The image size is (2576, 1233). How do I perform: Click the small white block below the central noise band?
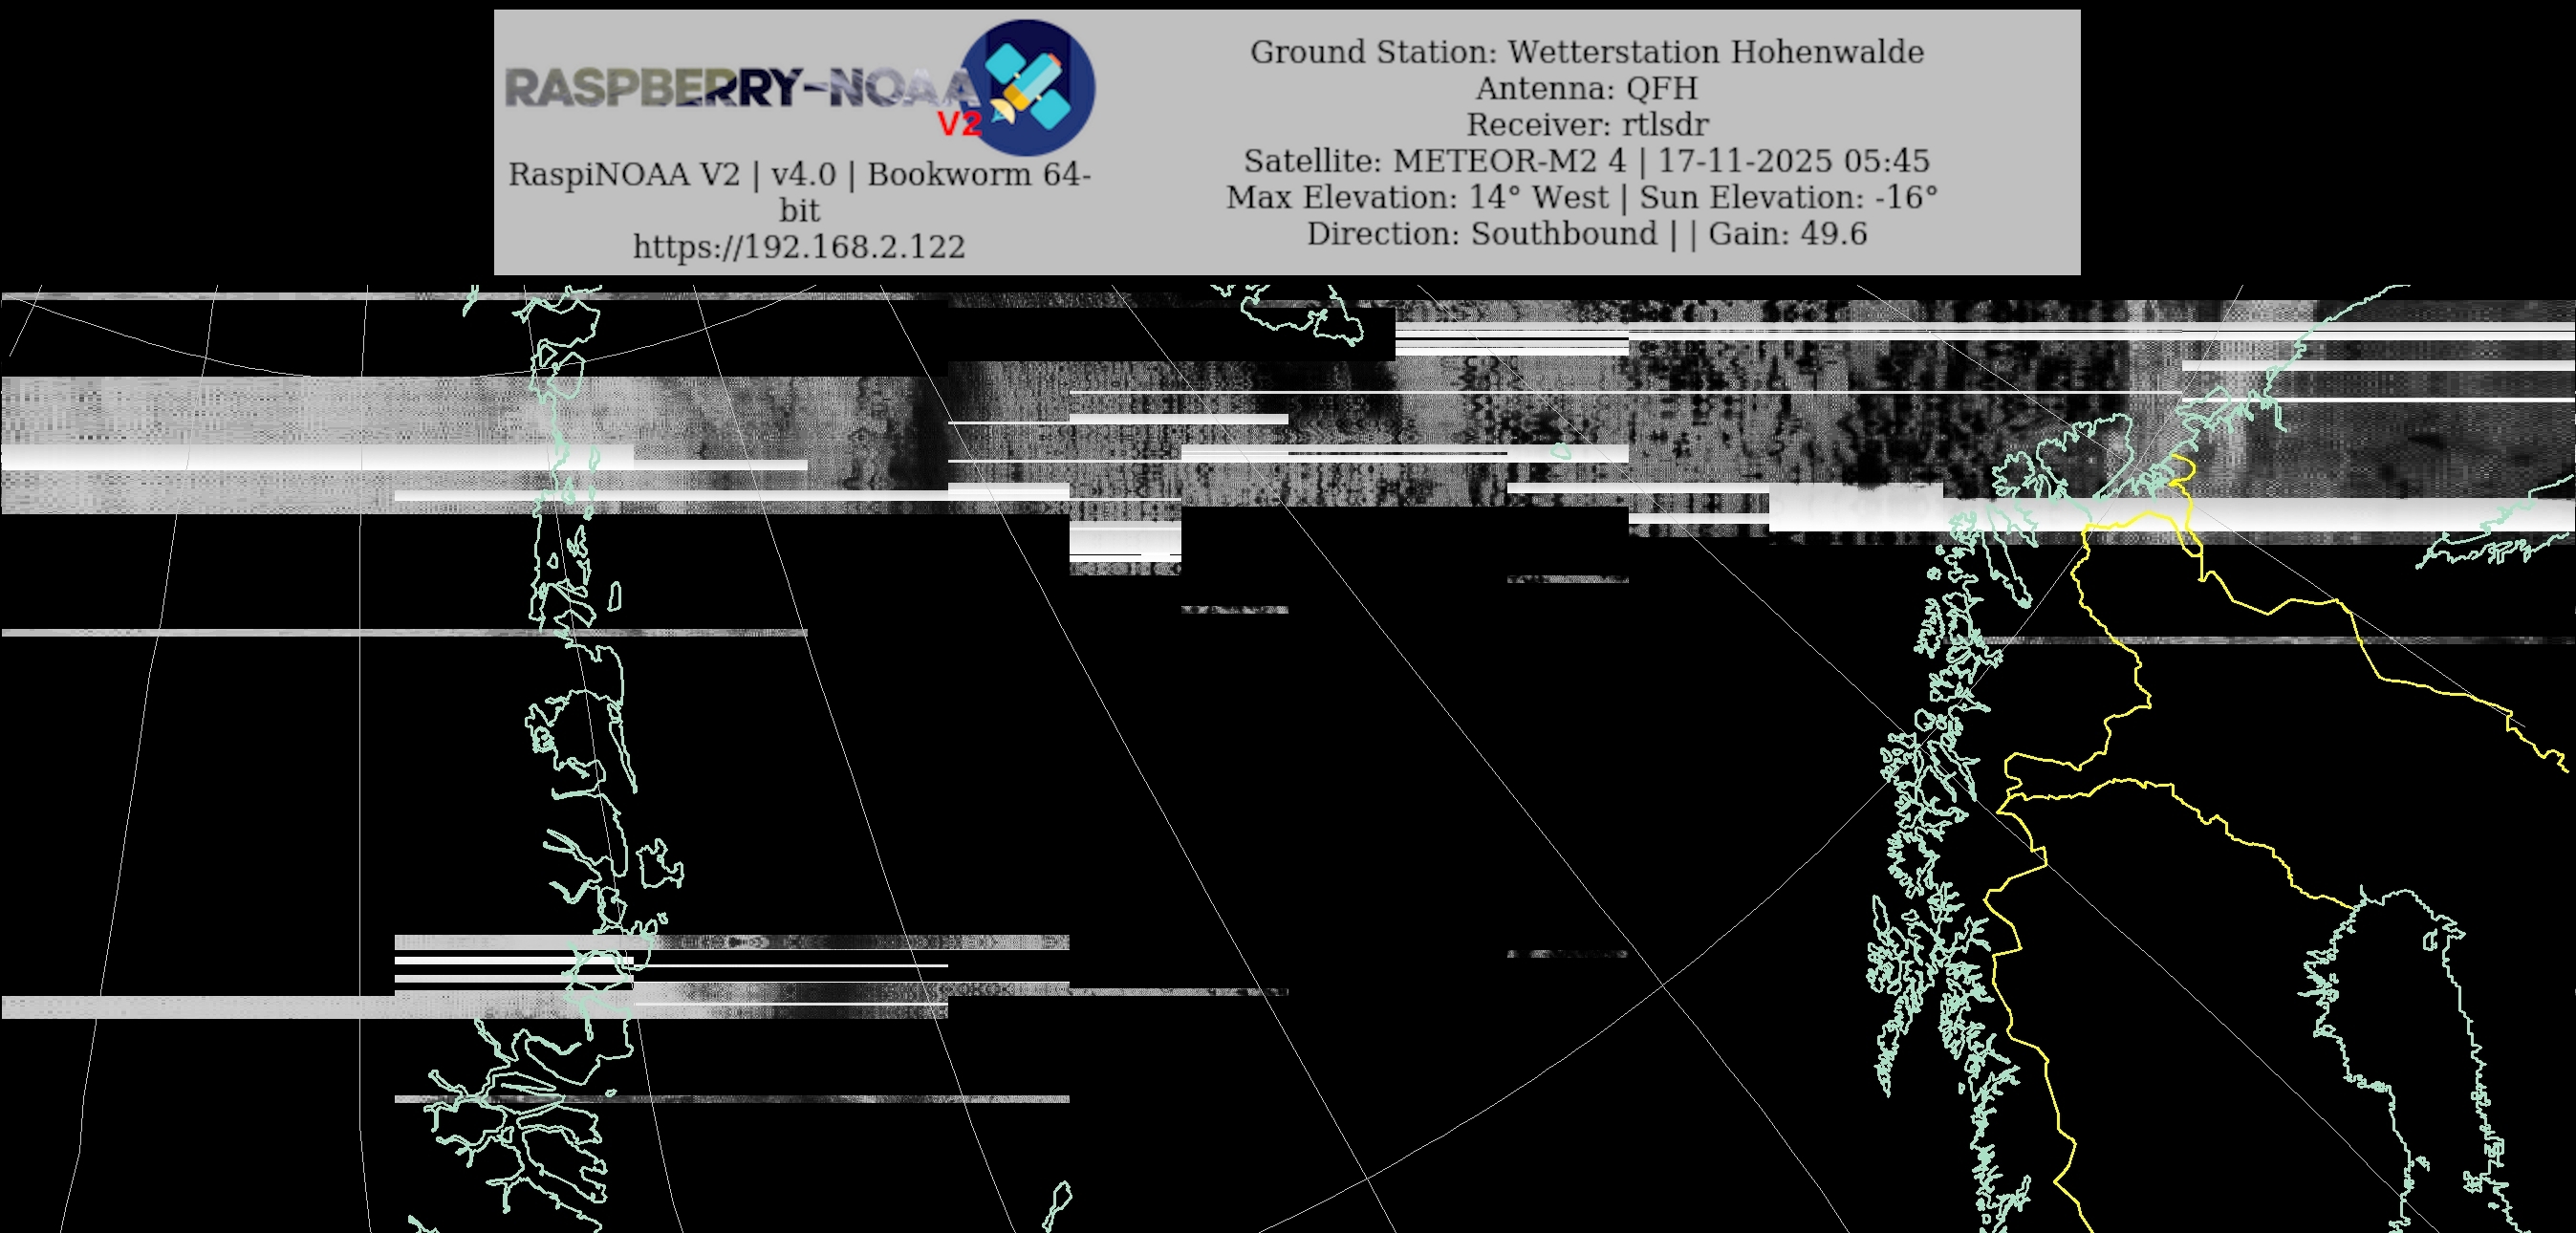1125,540
